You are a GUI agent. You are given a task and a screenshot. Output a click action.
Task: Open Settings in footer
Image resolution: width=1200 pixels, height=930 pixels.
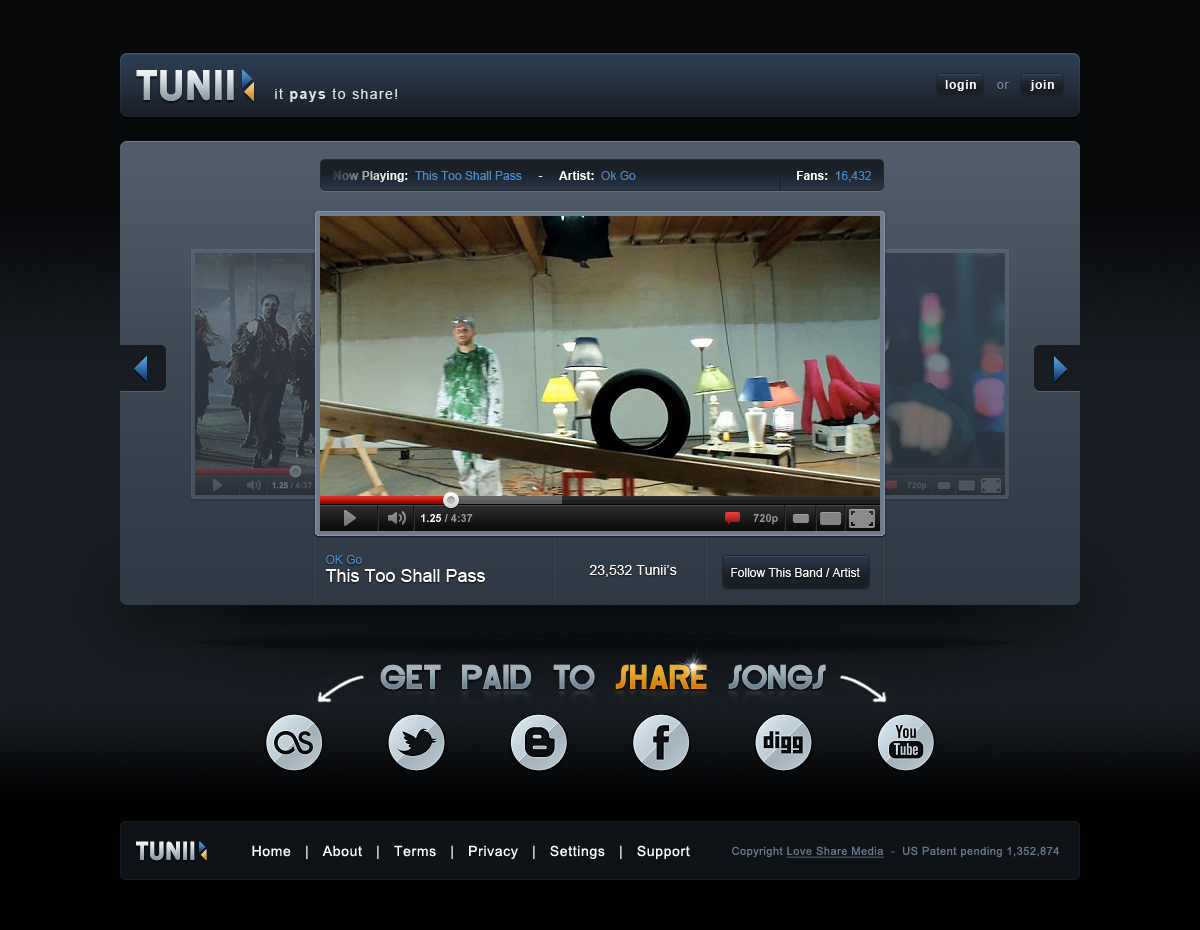577,852
